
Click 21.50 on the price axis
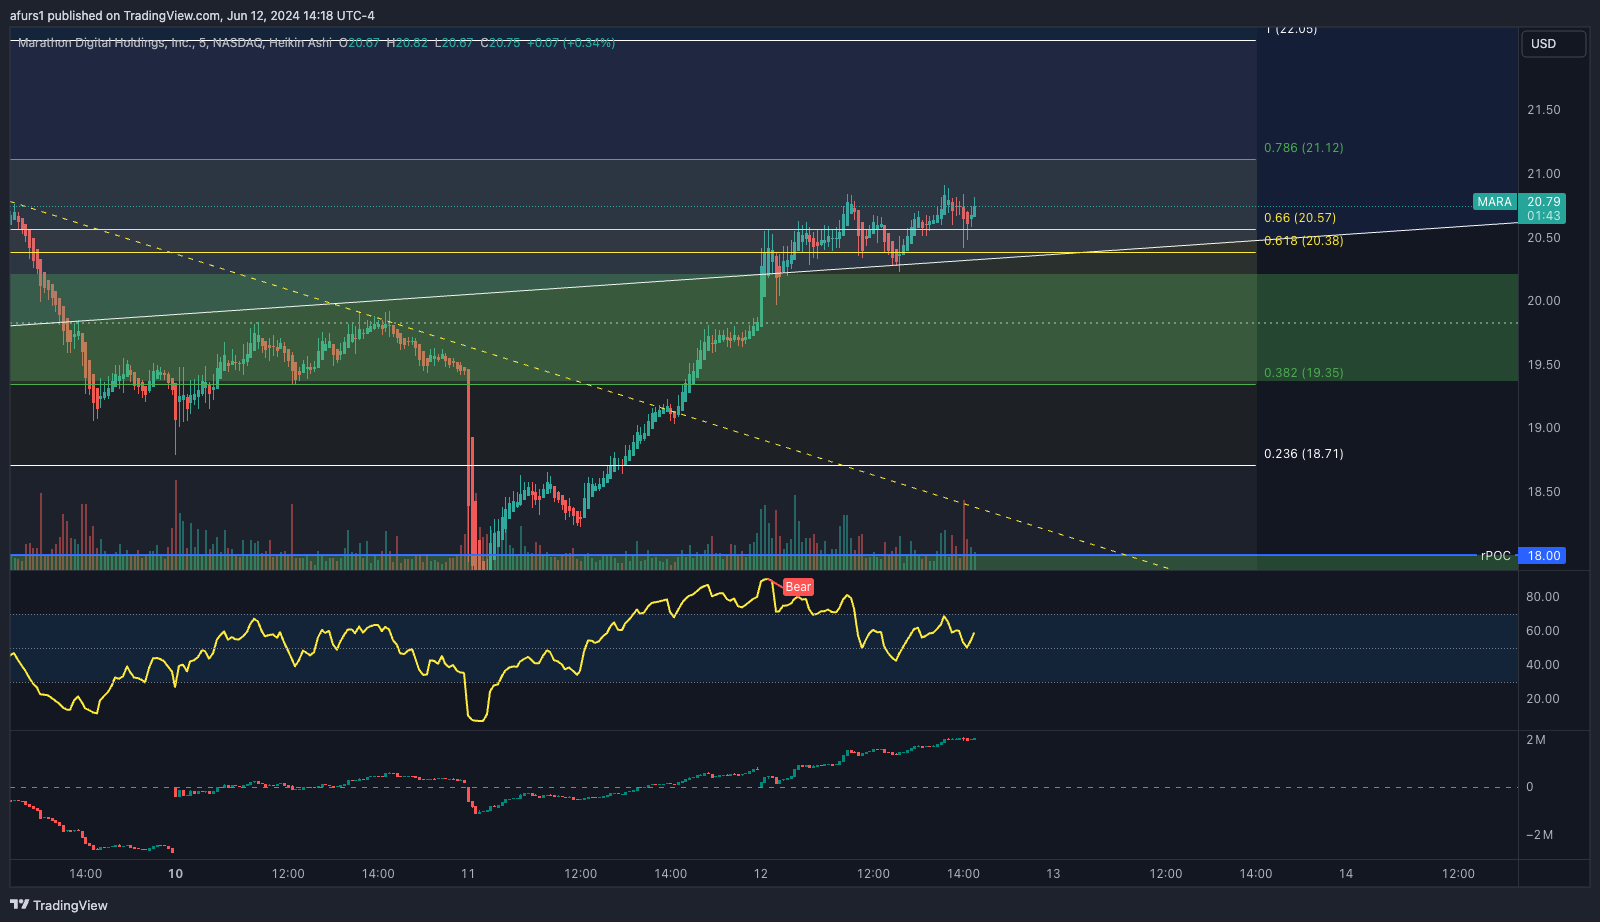(1543, 110)
